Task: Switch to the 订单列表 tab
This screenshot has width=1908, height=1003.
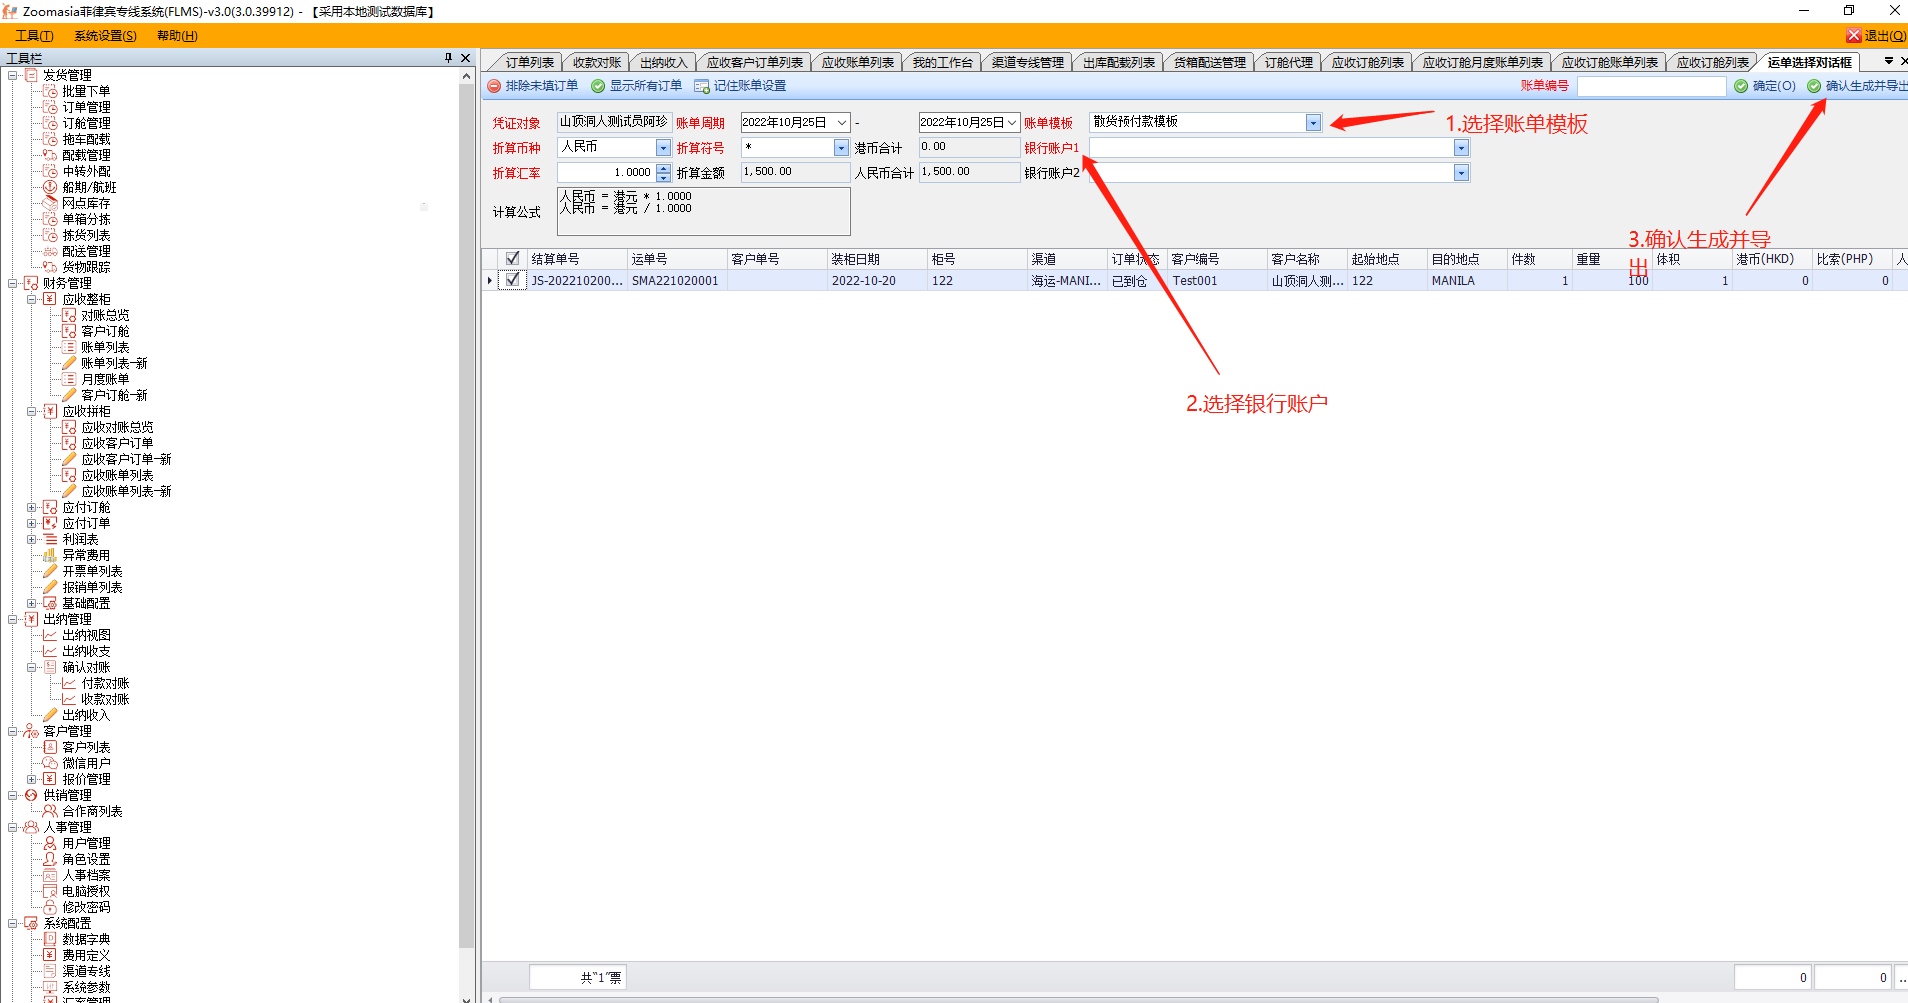Action: point(528,62)
